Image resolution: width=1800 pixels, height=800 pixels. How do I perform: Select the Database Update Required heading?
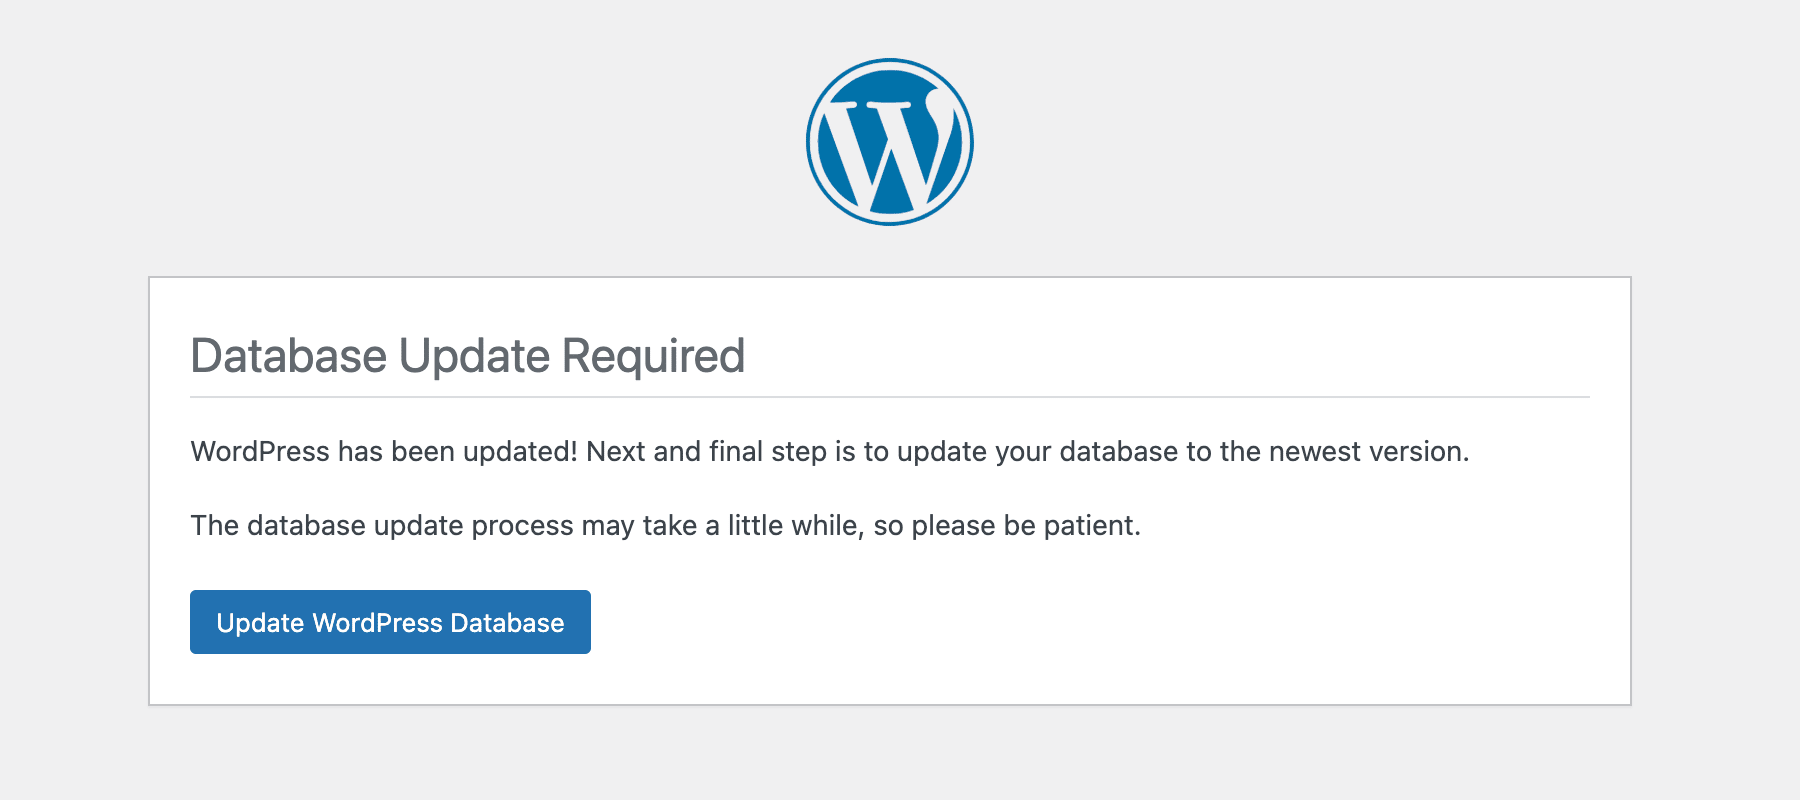[x=467, y=356]
